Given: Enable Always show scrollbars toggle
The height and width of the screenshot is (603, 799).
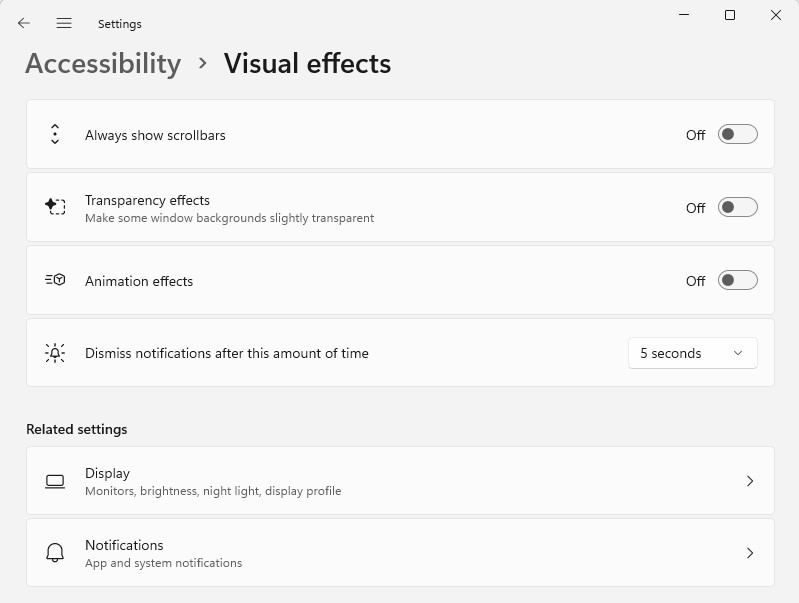Looking at the screenshot, I should pos(737,134).
